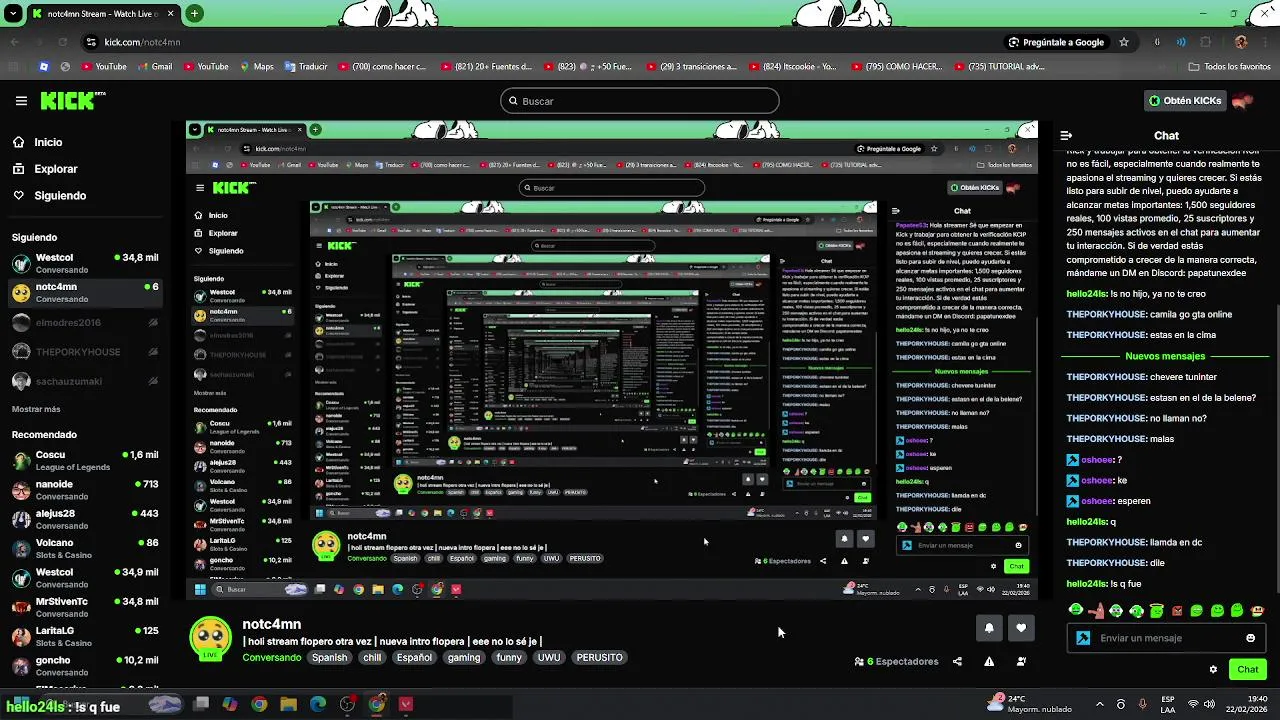The image size is (1280, 720).
Task: Collapse the chat panel with the arrow icon
Action: (x=1066, y=135)
